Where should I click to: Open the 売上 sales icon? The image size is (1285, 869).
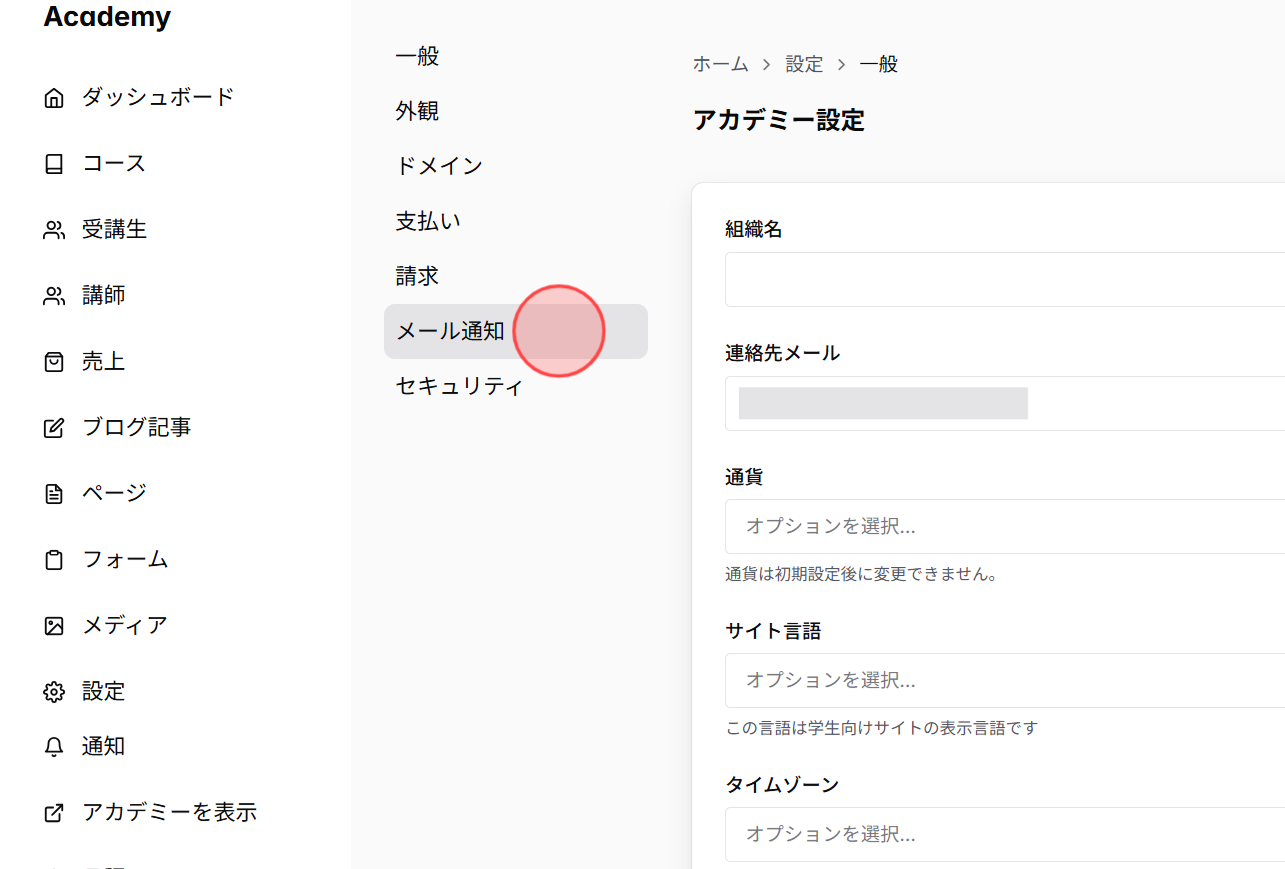click(53, 361)
